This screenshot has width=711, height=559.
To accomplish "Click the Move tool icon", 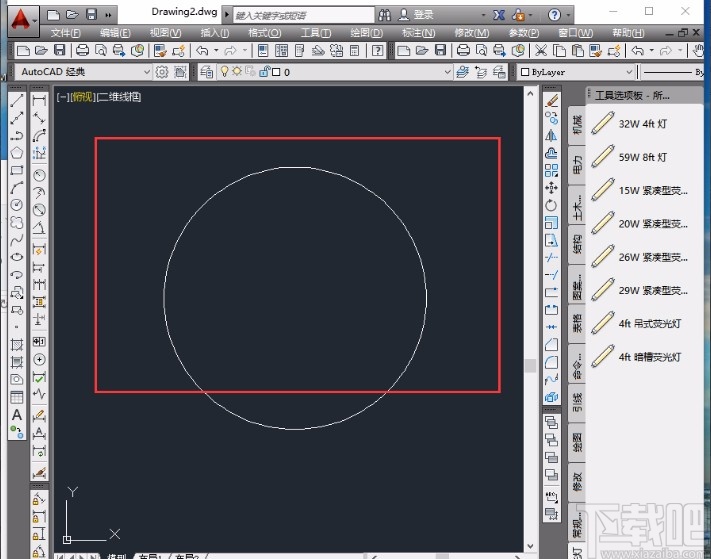I will [551, 187].
